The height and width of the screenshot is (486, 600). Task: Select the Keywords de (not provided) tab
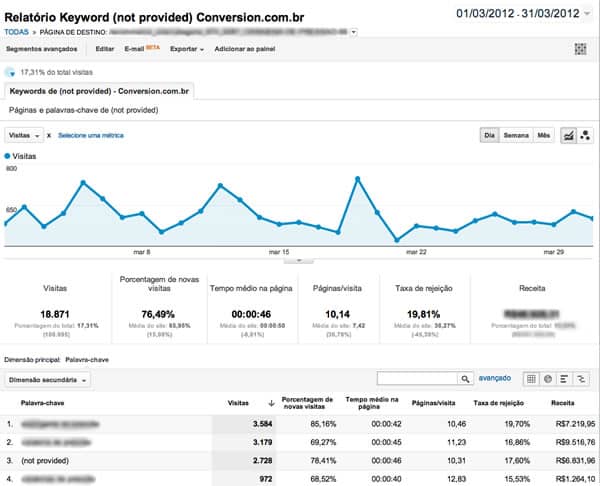click(x=99, y=91)
